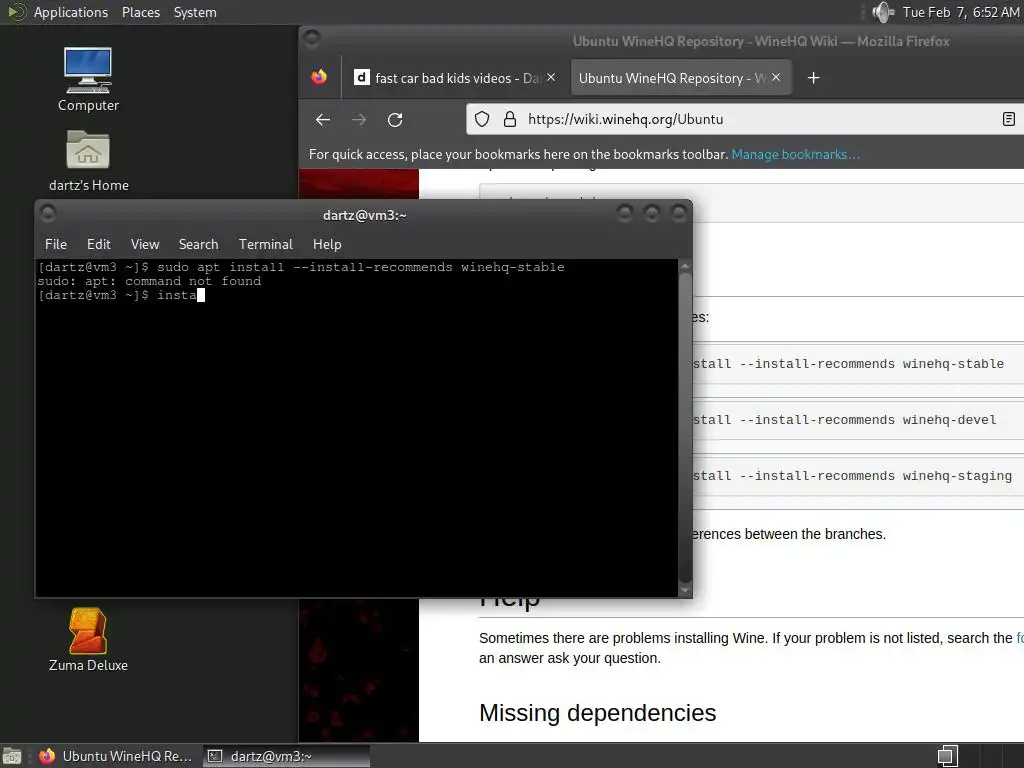Click the terminal scrollbar up arrow

coord(685,266)
